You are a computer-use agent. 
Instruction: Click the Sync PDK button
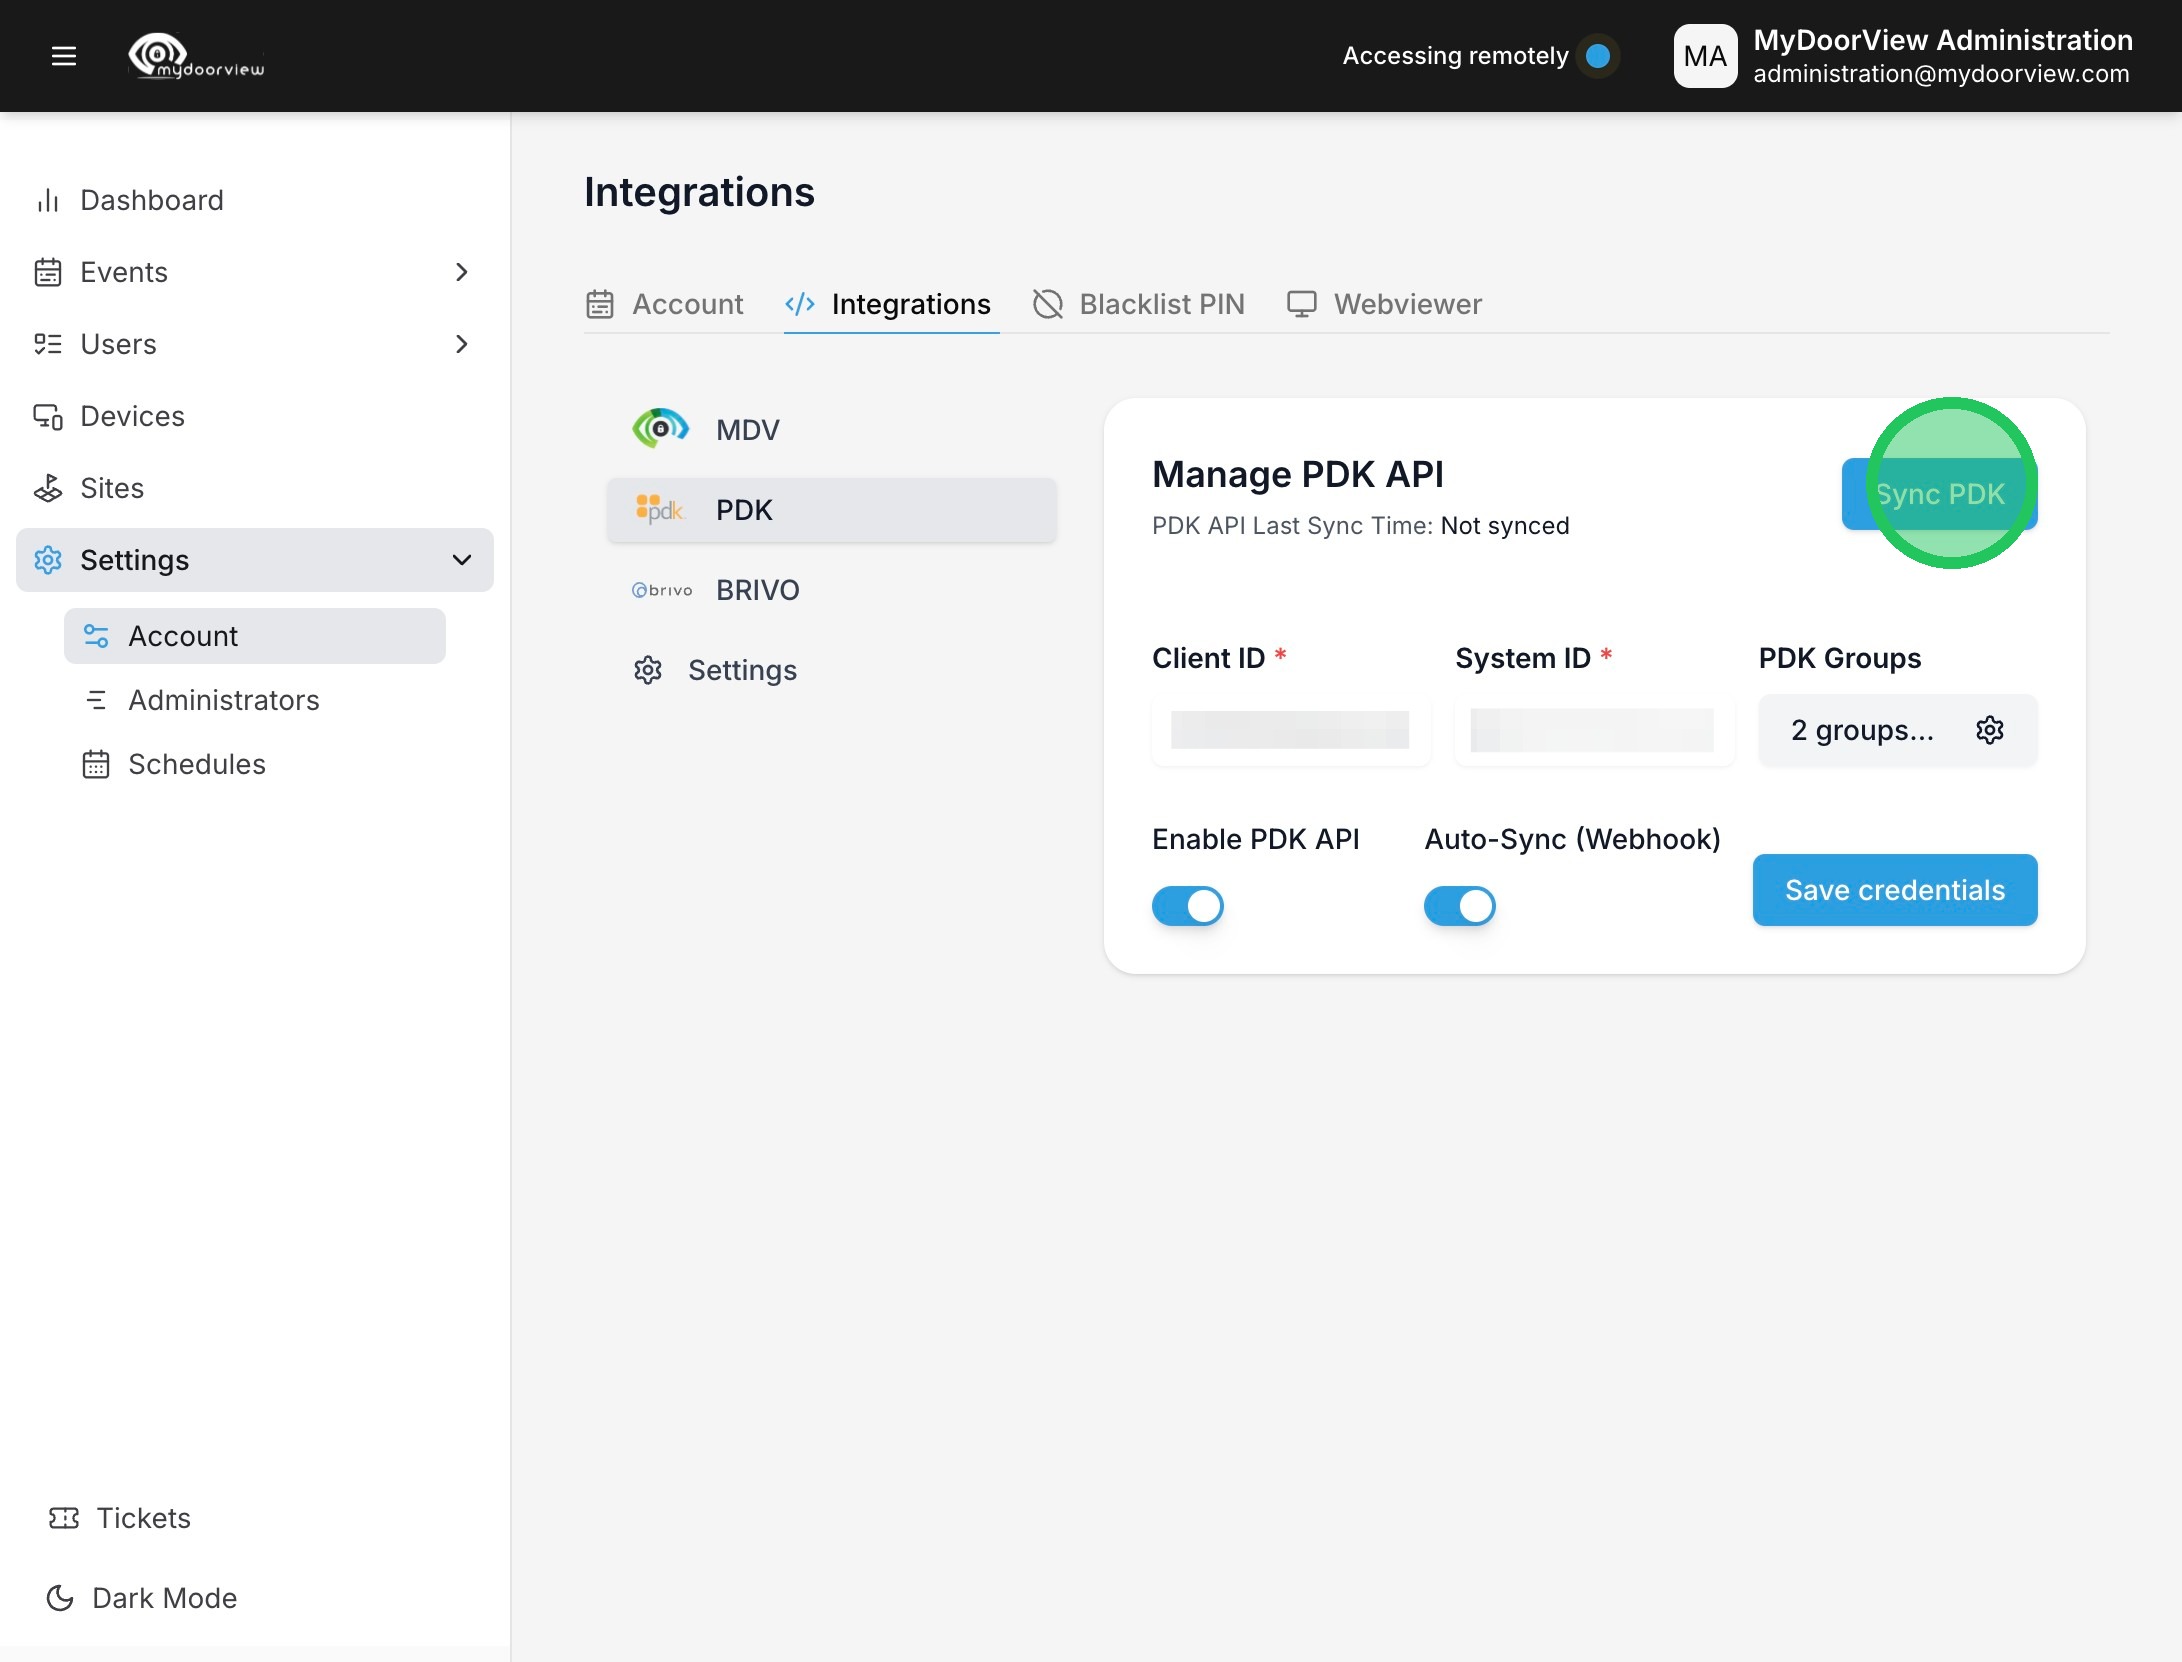(x=1939, y=494)
